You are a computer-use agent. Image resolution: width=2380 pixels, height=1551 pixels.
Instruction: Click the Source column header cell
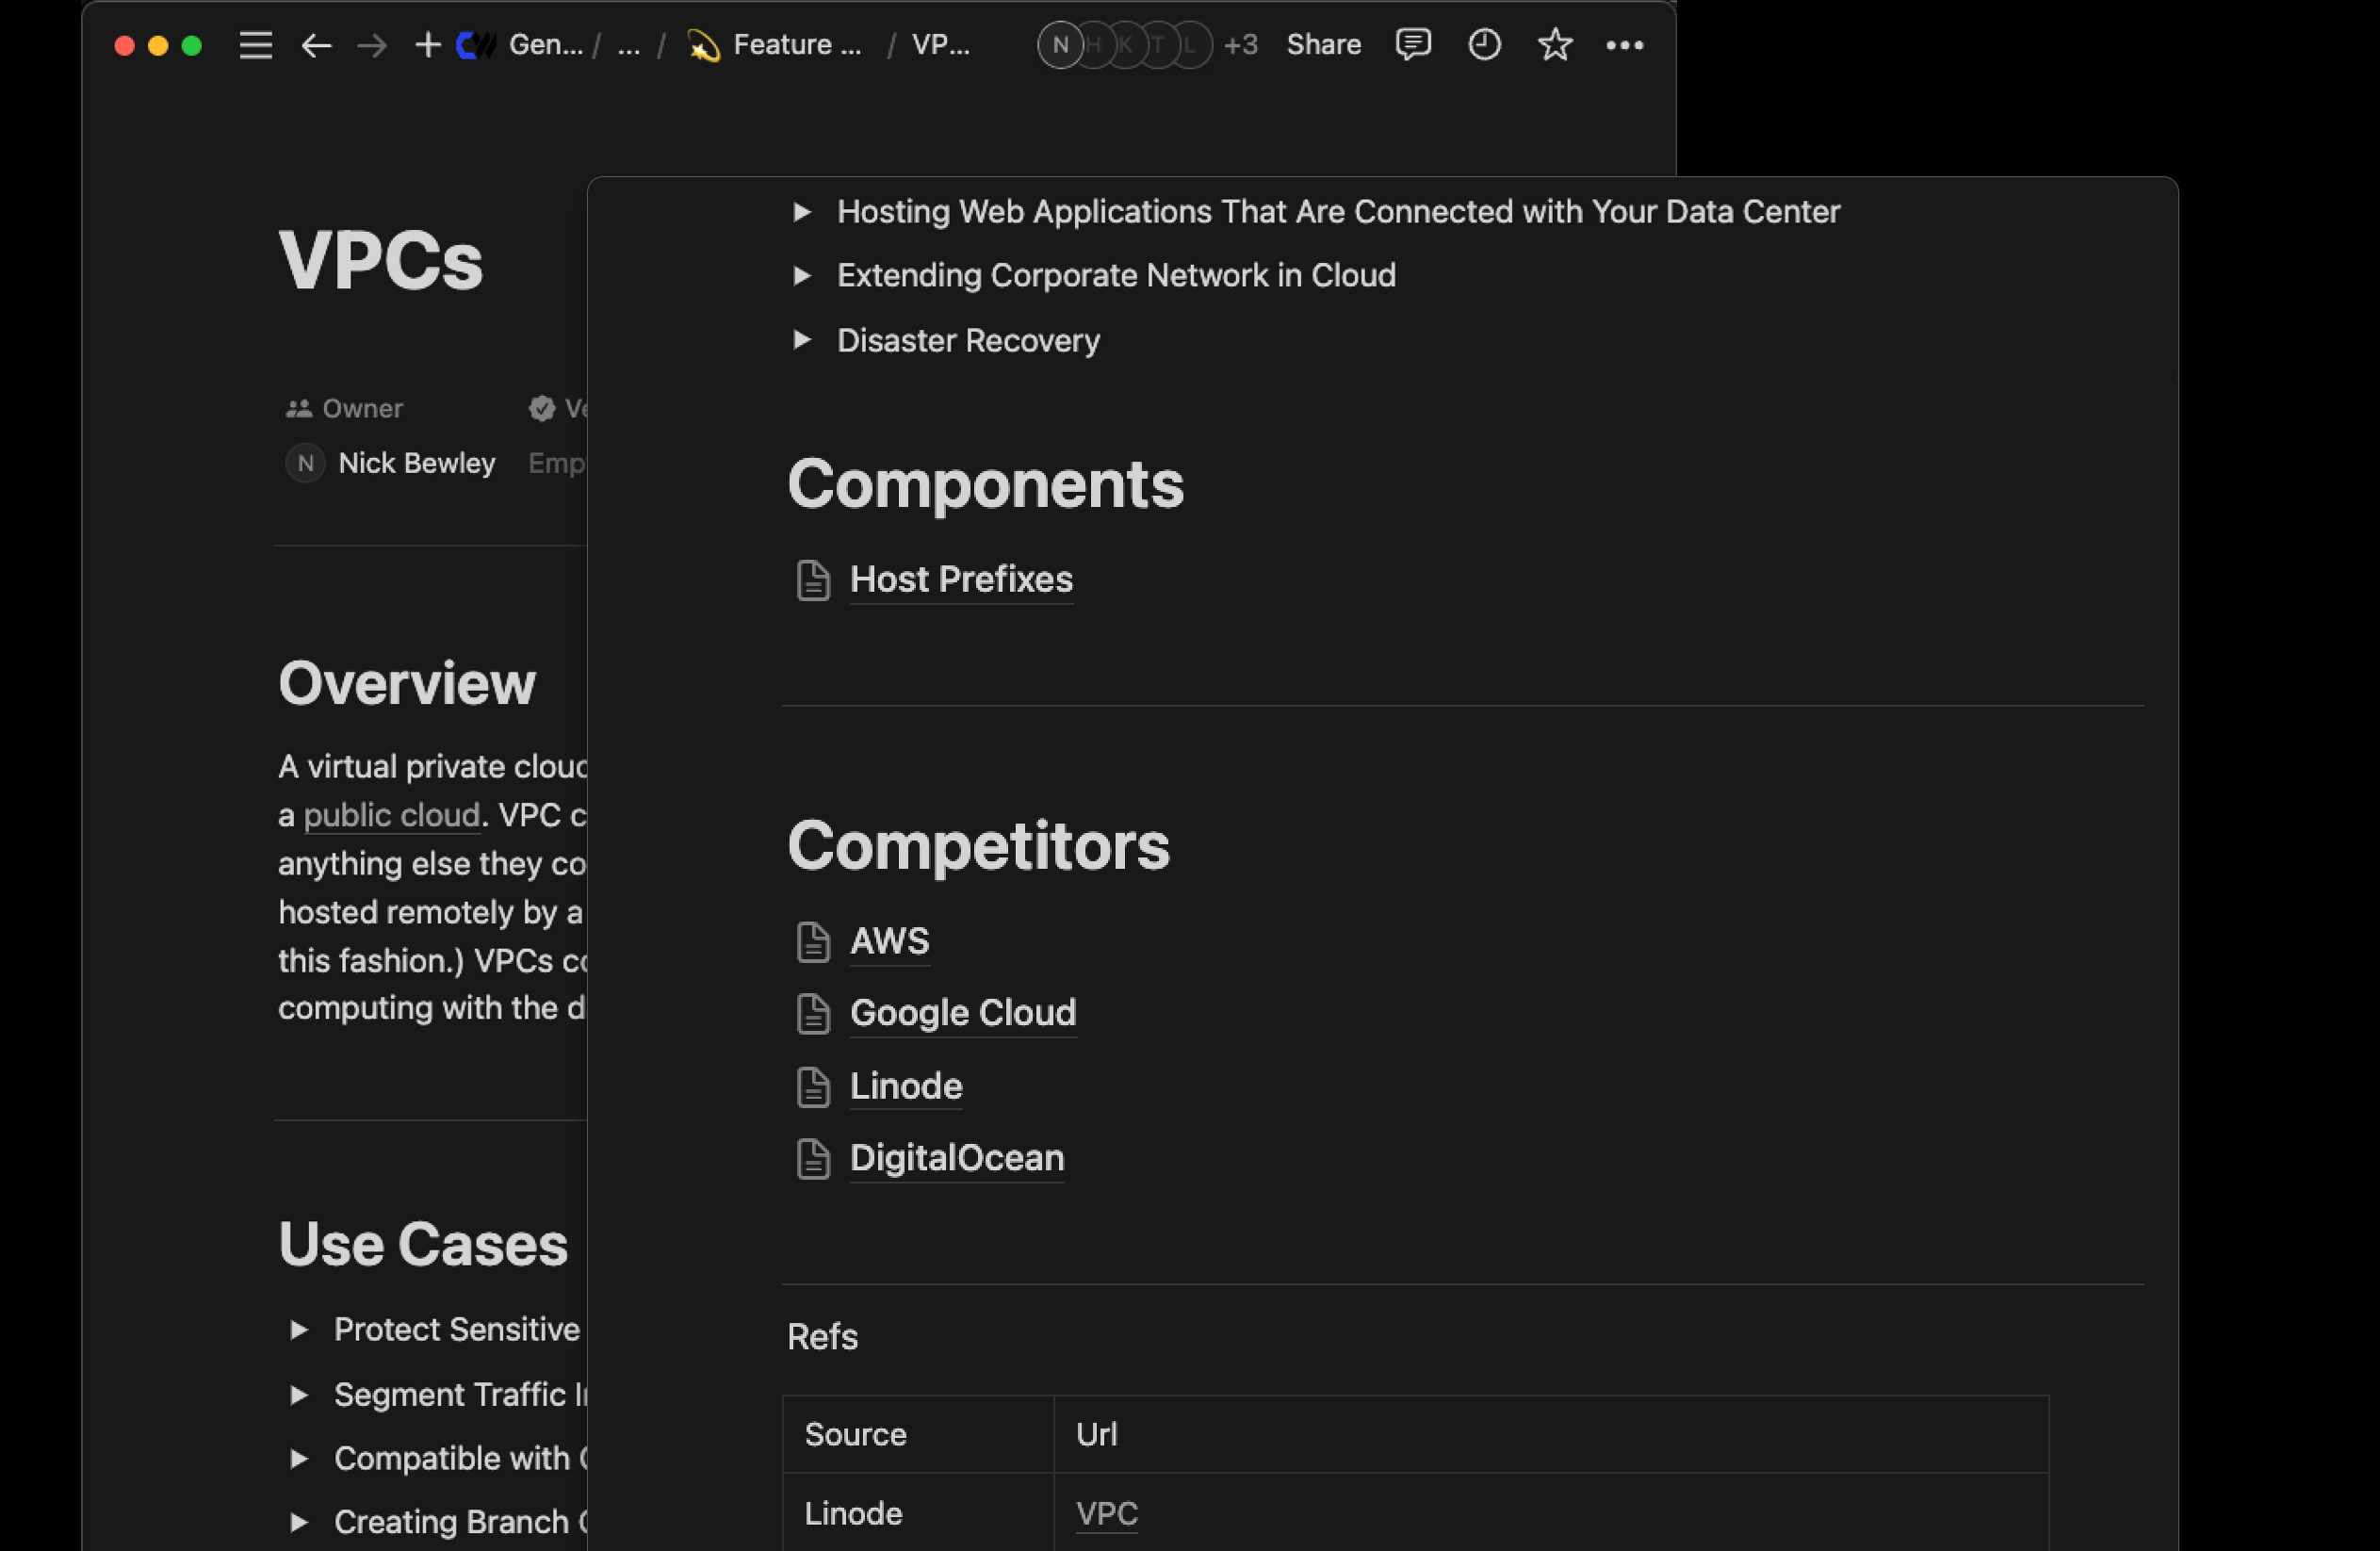[918, 1435]
